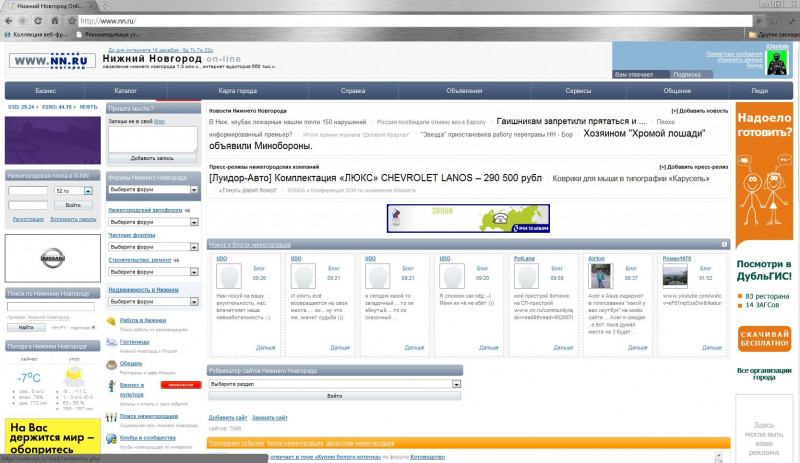Open the Работа в Нижнем helmet icon

click(111, 321)
